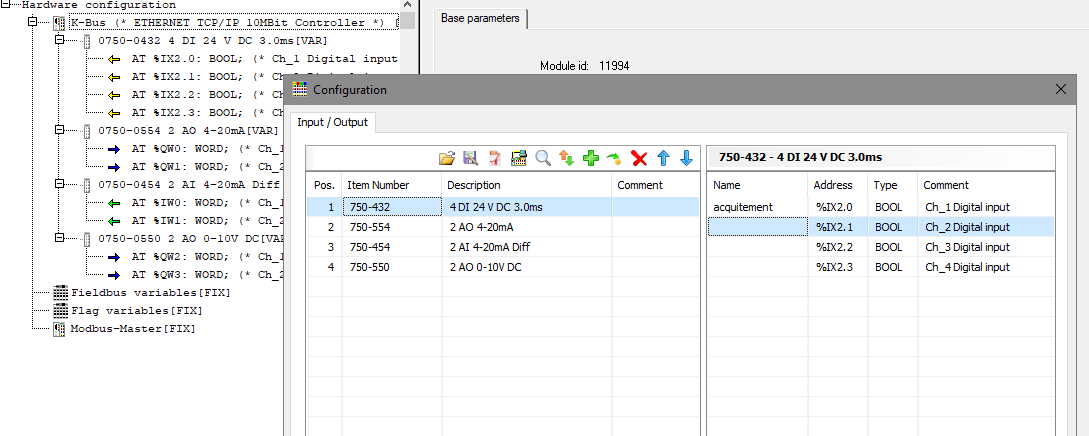Click the save configuration floppy icon

[x=470, y=158]
